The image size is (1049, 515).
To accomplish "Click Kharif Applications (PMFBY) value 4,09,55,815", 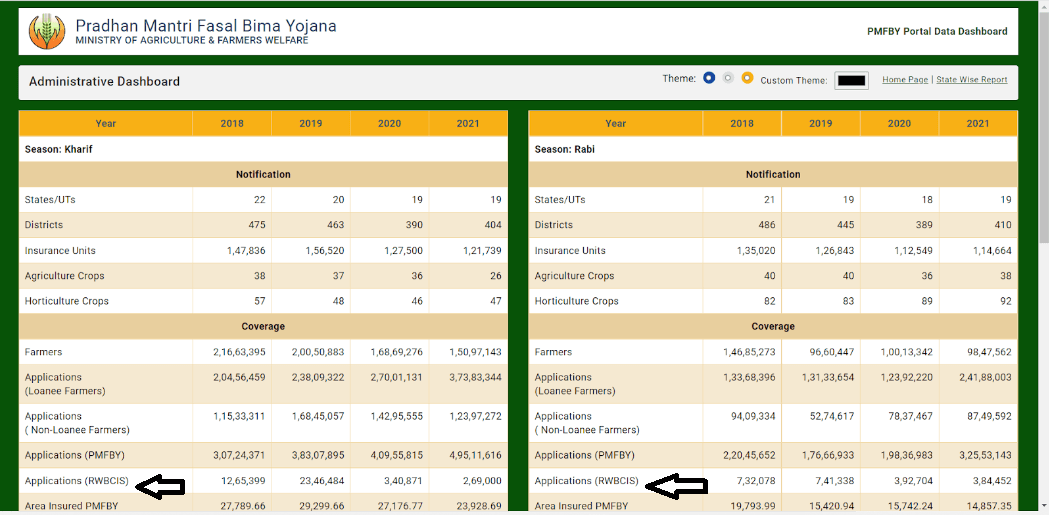I will tap(396, 455).
